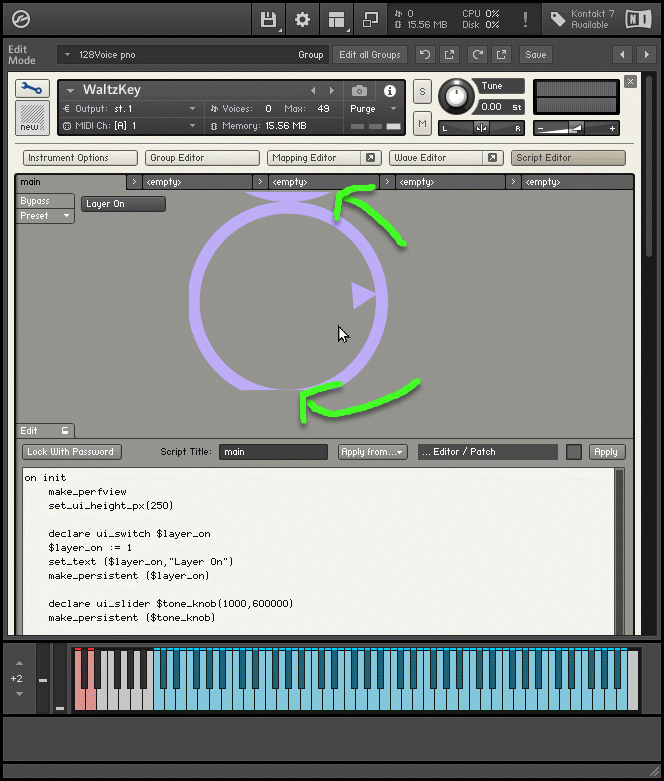664x781 pixels.
Task: Apply the script changes
Action: pyautogui.click(x=606, y=452)
